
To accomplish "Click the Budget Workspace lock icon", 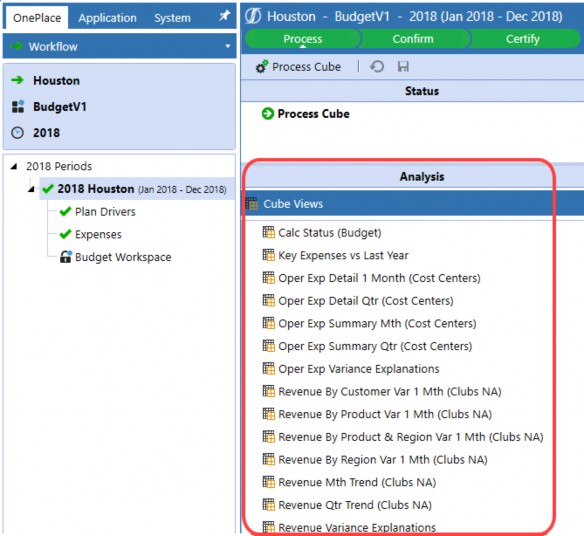I will pos(66,257).
